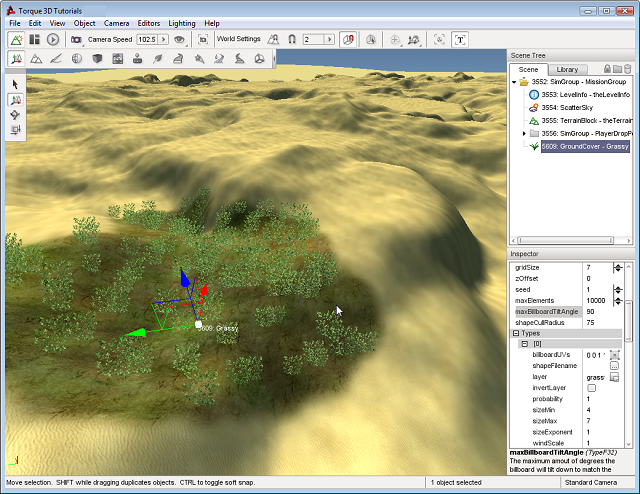Toggle the invertLayer checkbox
Image resolution: width=640 pixels, height=494 pixels.
590,387
